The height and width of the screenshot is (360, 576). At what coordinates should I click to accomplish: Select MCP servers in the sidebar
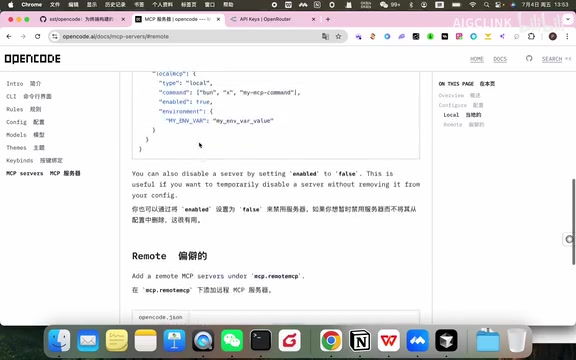[43, 173]
